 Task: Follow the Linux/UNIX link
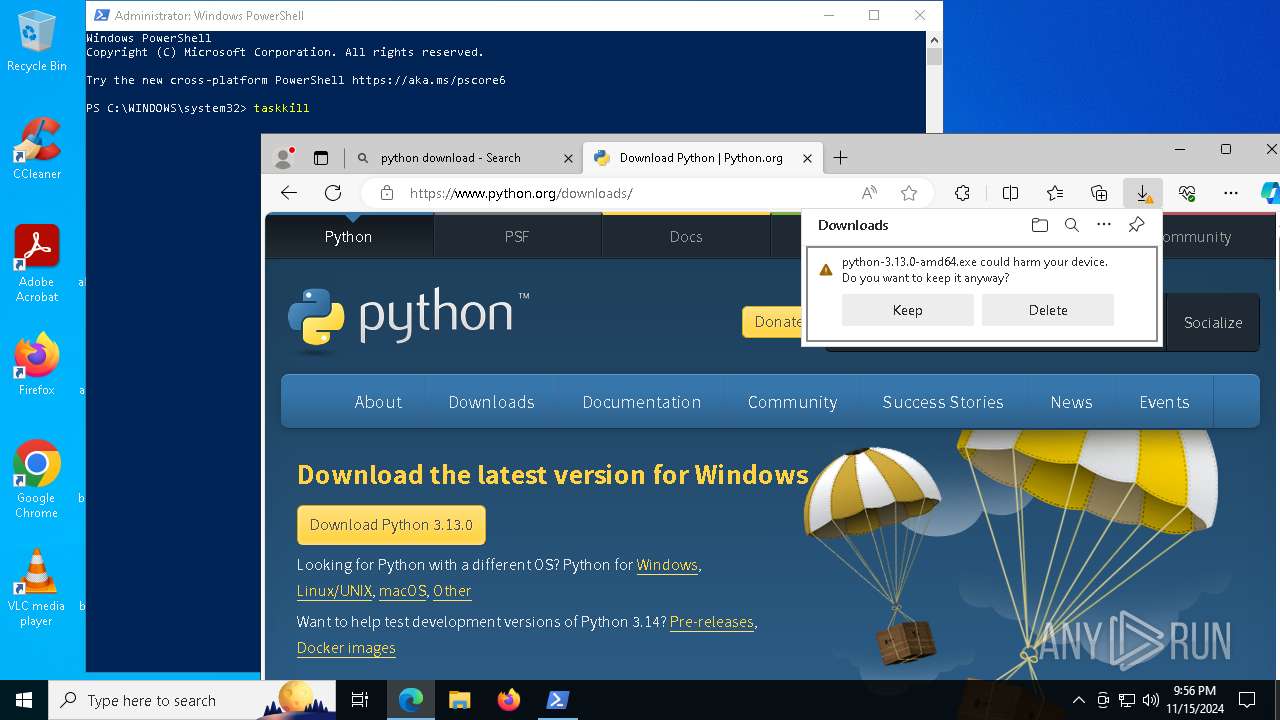pyautogui.click(x=334, y=591)
